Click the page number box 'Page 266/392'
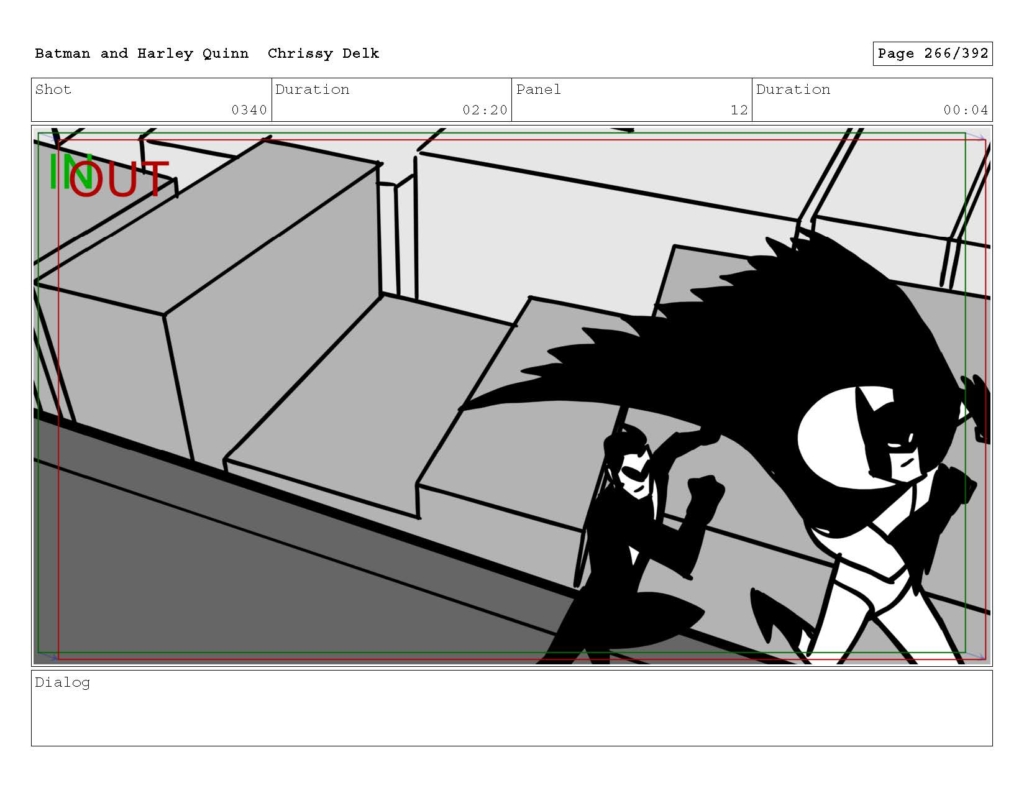The height and width of the screenshot is (793, 1024). (x=932, y=54)
